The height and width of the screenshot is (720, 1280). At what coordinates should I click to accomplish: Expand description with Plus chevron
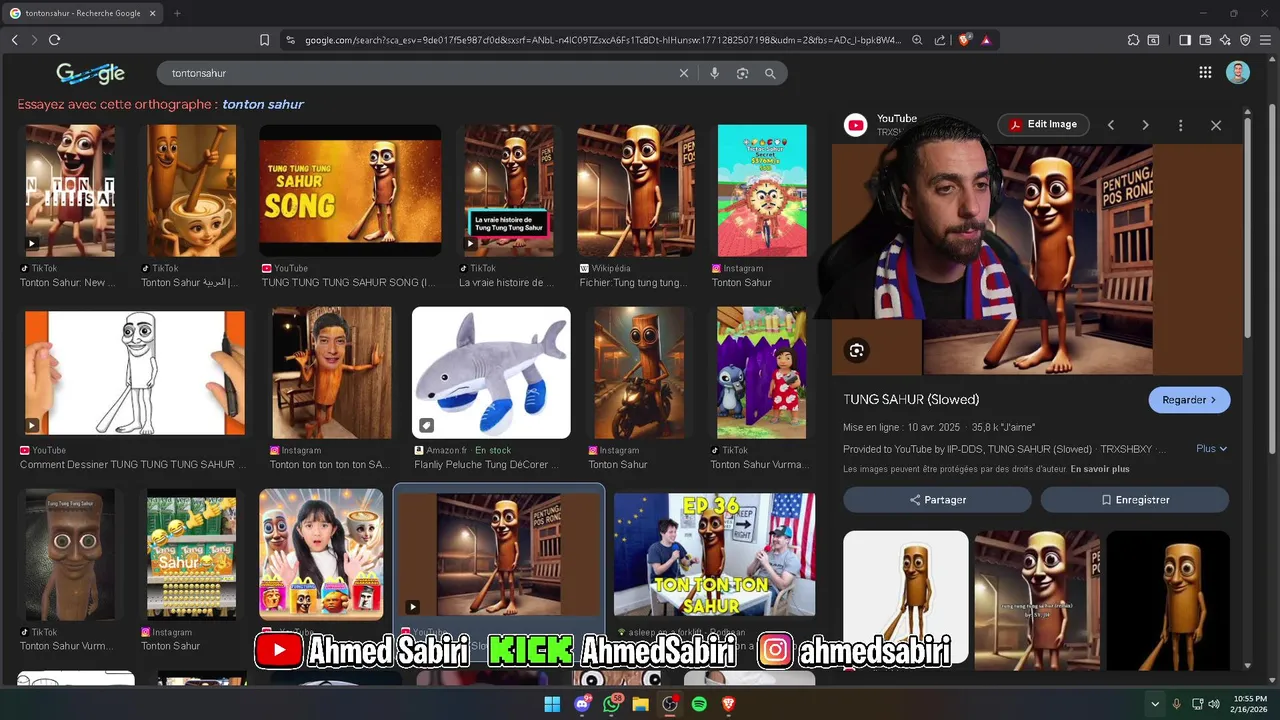[x=1211, y=449]
